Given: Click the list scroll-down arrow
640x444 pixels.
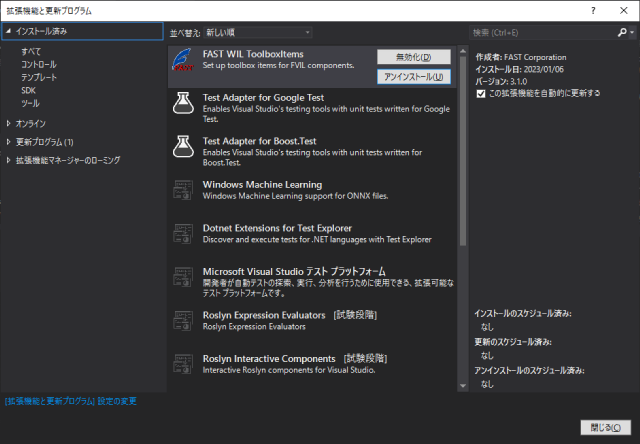Looking at the screenshot, I should (462, 386).
